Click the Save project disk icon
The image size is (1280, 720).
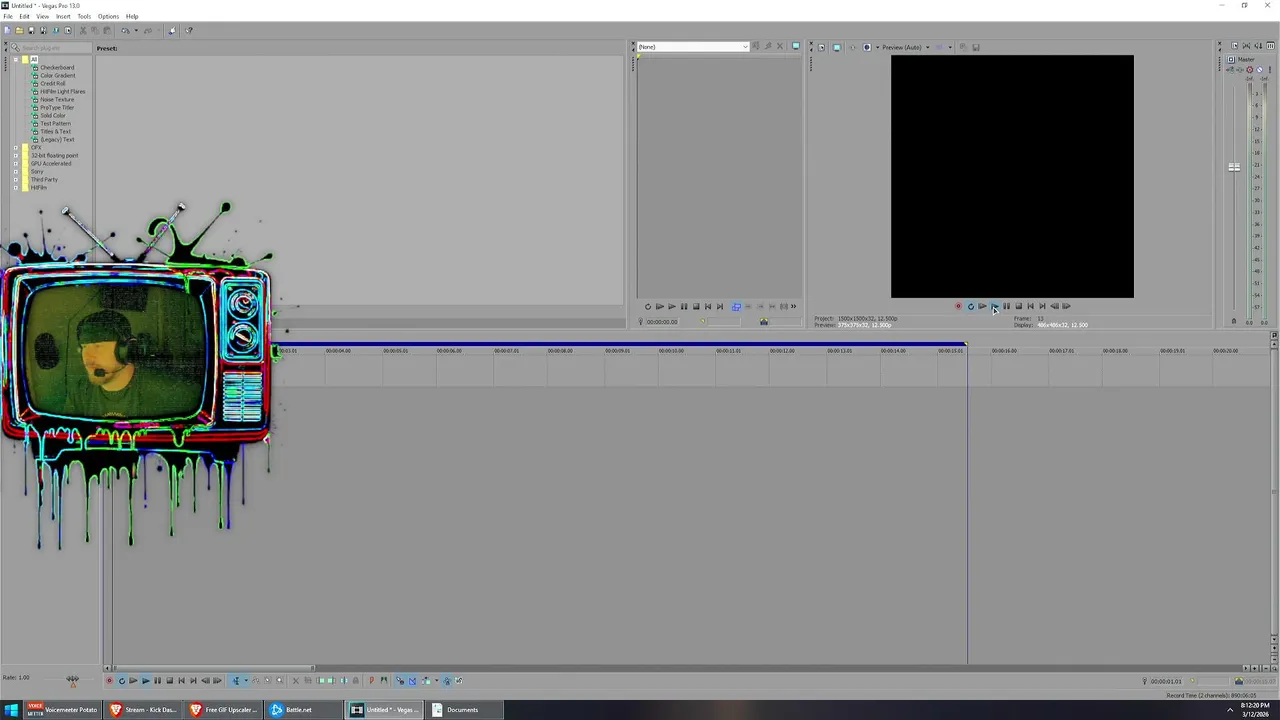coord(31,30)
